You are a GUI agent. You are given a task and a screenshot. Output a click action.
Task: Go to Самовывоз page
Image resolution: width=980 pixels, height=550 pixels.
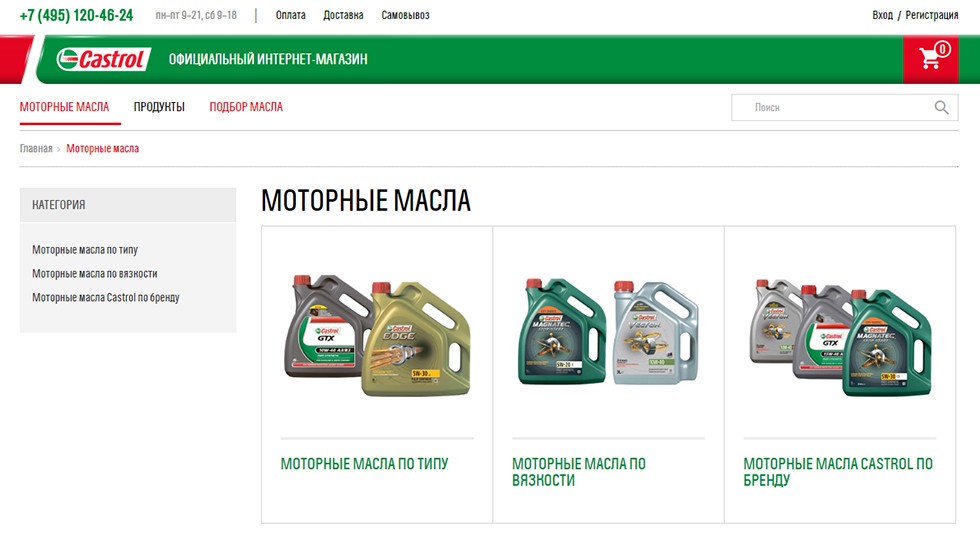[406, 15]
